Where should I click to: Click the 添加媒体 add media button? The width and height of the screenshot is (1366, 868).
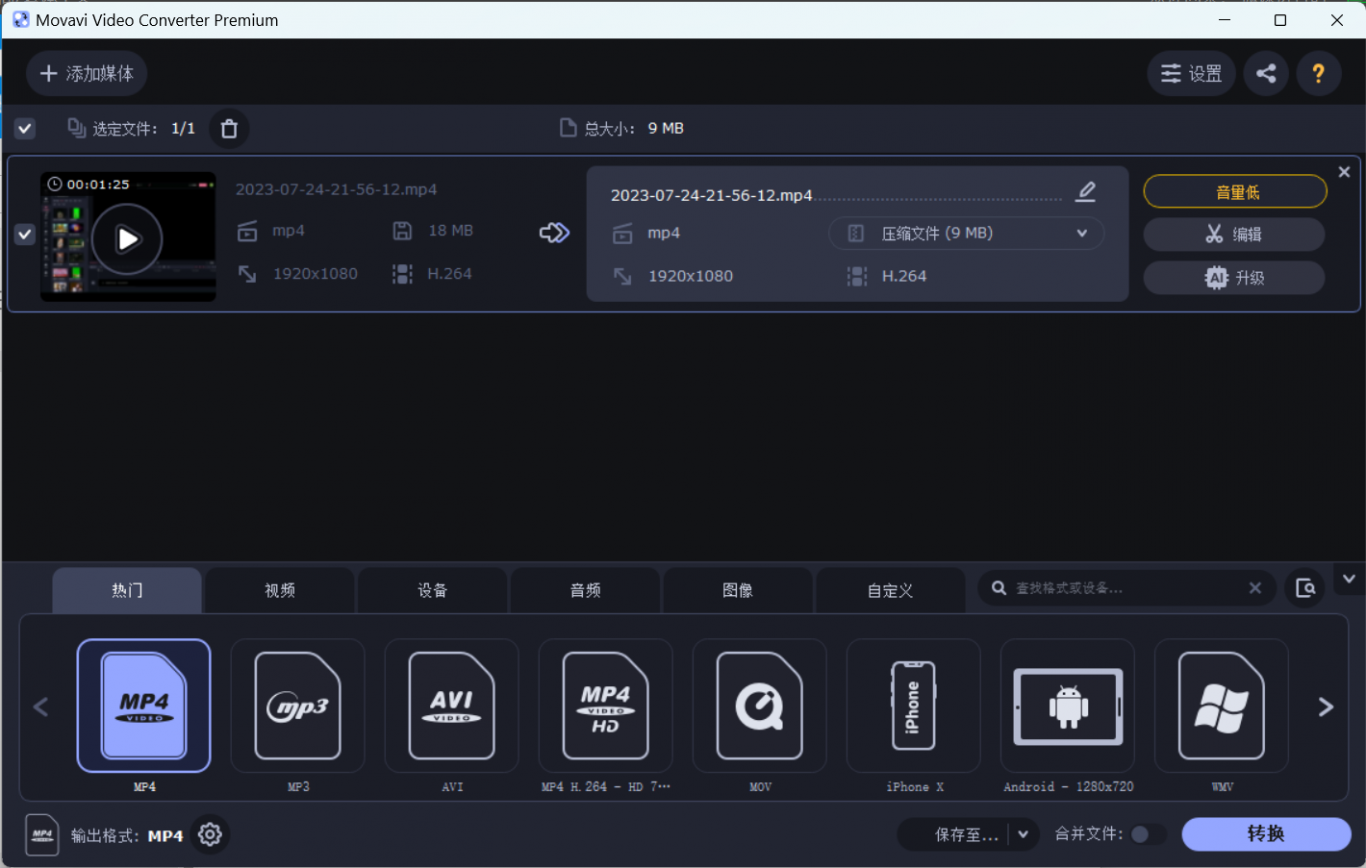coord(87,73)
